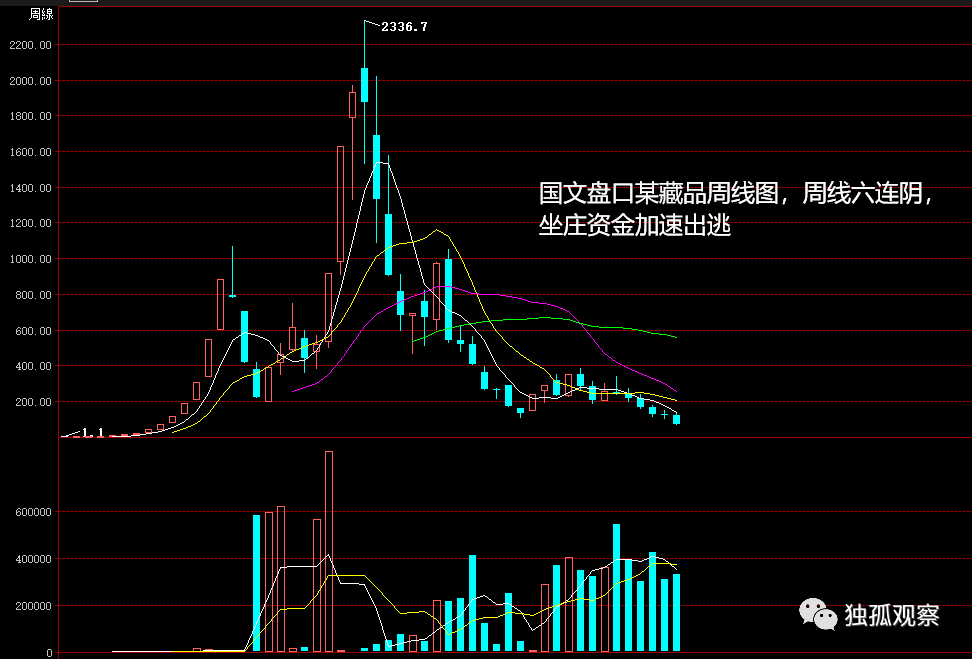Click the 200000 volume axis value
This screenshot has height=659, width=972.
click(x=34, y=606)
